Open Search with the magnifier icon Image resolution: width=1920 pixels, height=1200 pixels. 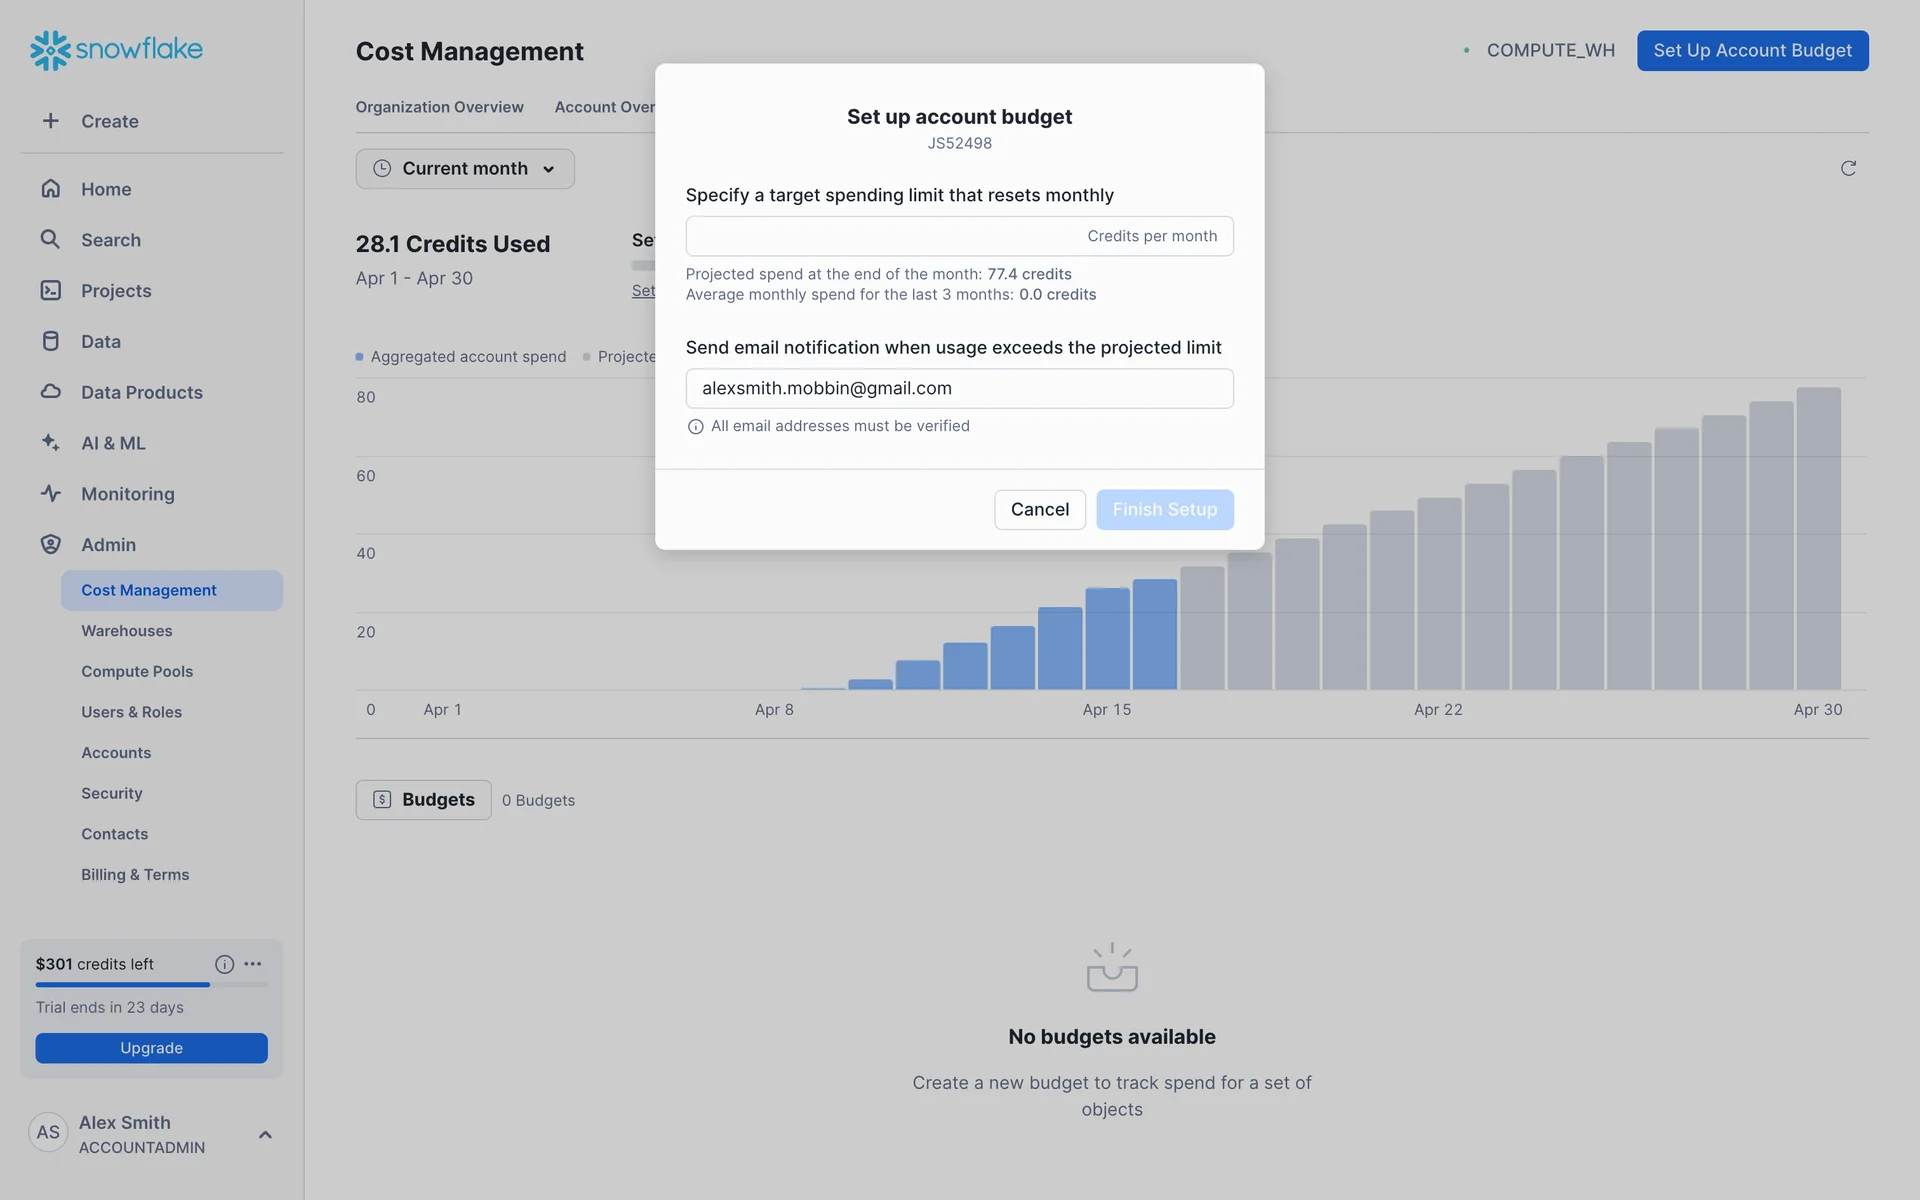50,239
